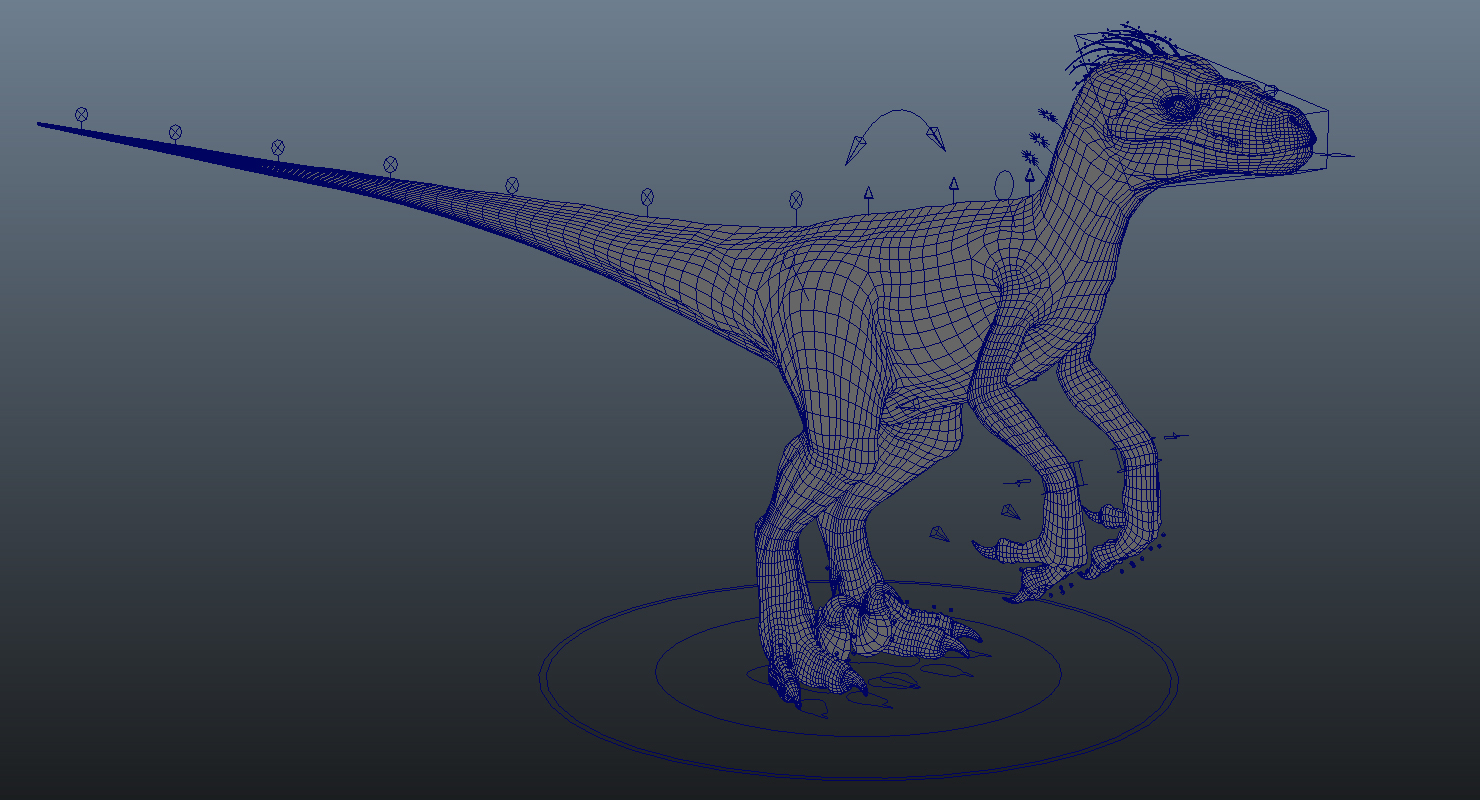Image resolution: width=1480 pixels, height=800 pixels.
Task: Select the sixth tail circle control from the tip
Action: (x=647, y=197)
